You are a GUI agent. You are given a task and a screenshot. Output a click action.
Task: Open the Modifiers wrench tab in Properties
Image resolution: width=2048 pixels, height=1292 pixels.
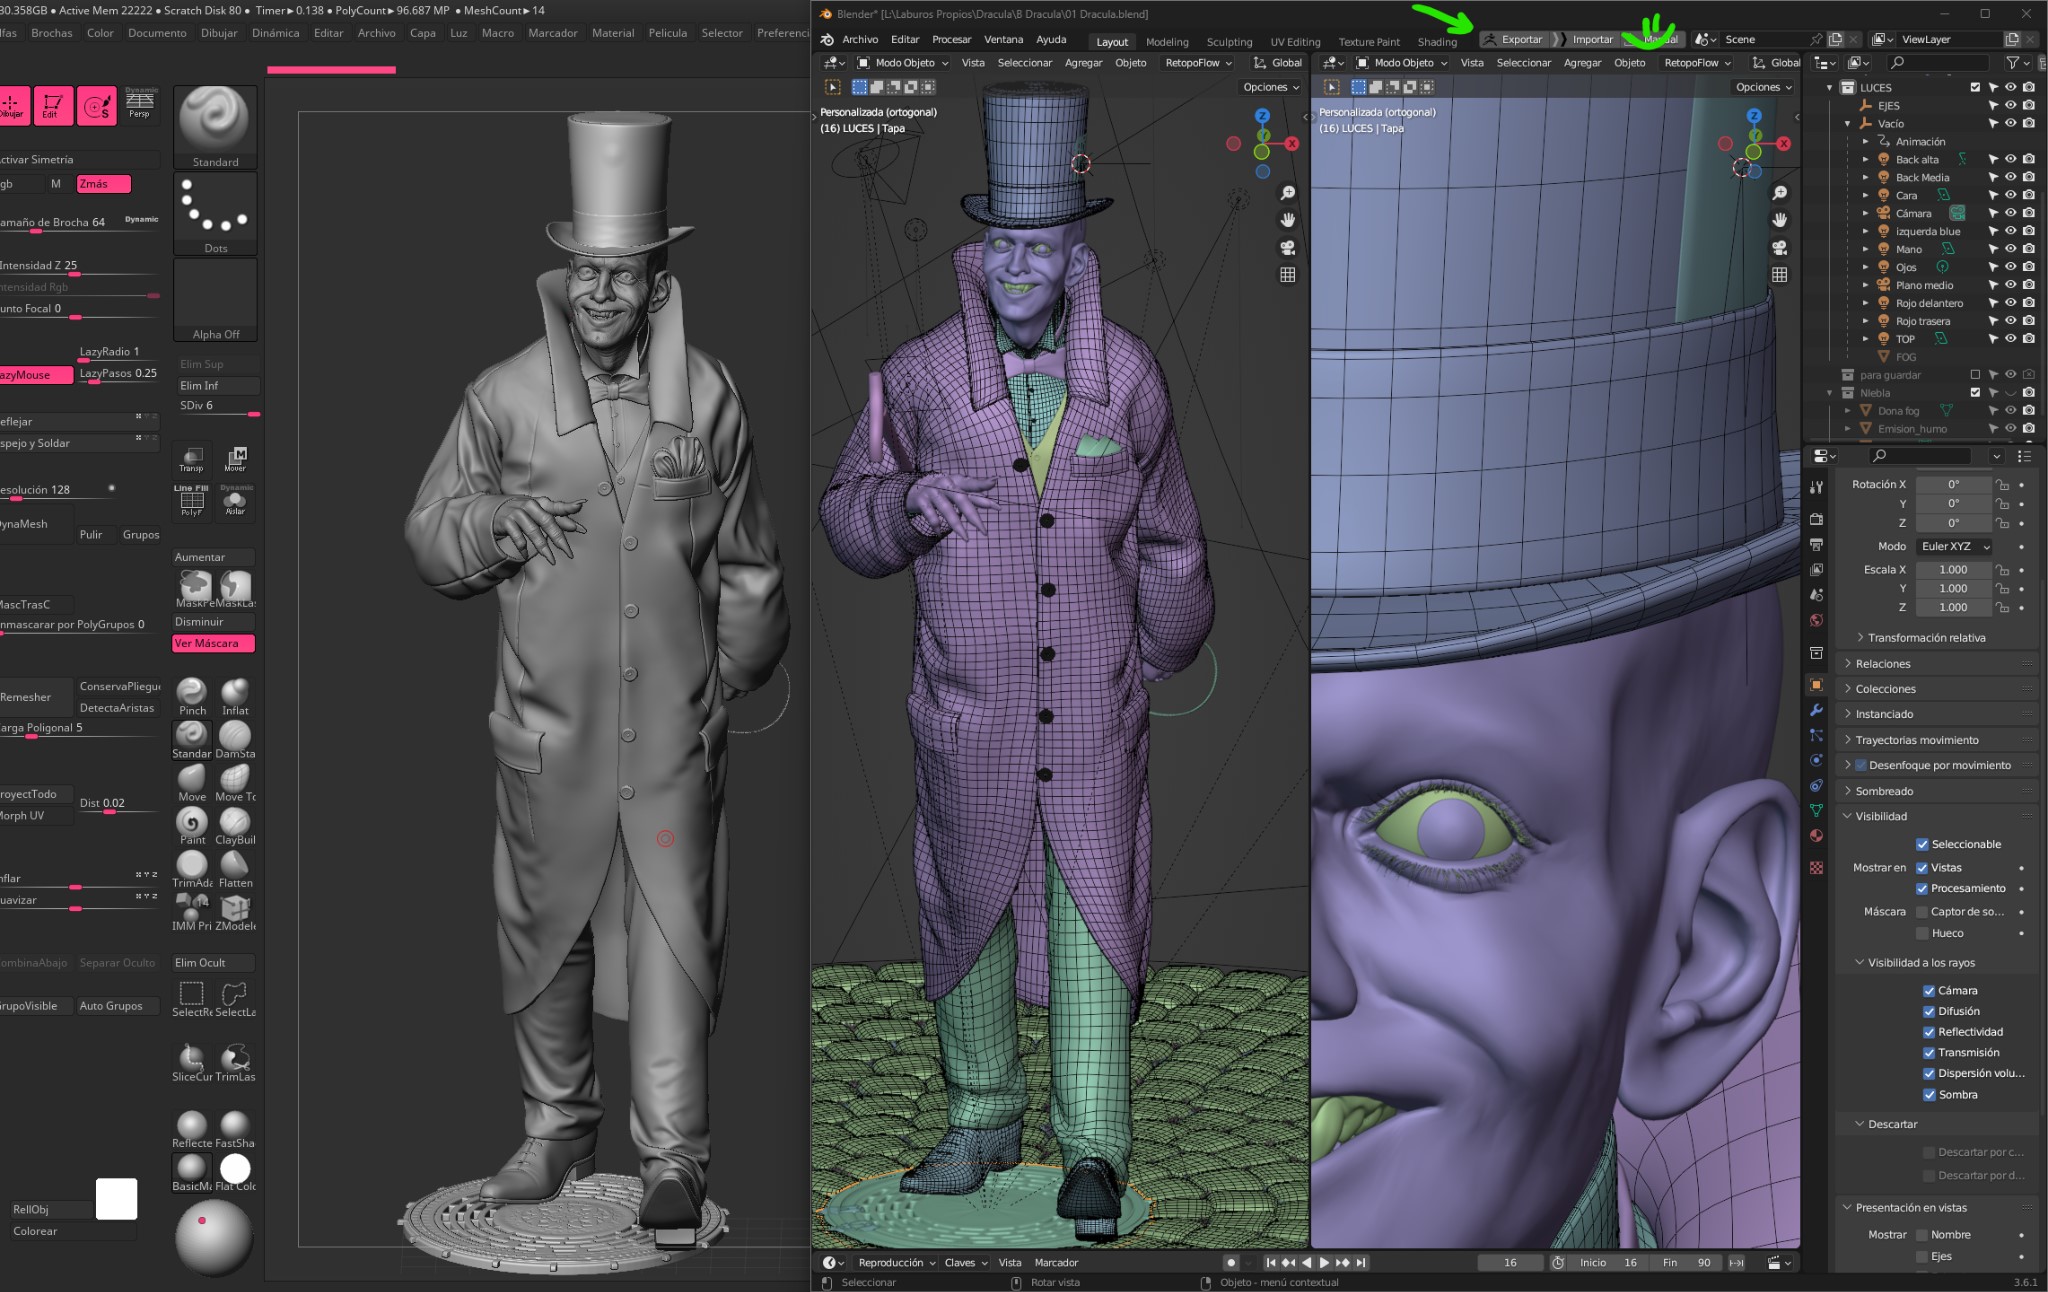pyautogui.click(x=1816, y=710)
